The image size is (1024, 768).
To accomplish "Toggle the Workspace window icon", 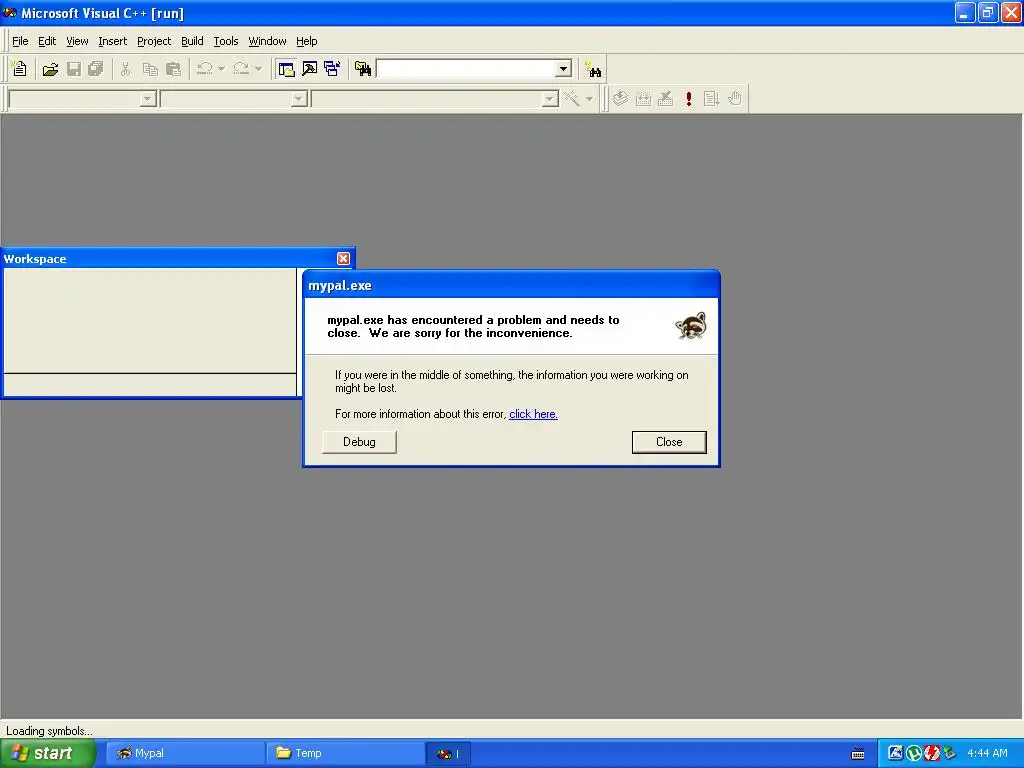I will click(x=286, y=69).
